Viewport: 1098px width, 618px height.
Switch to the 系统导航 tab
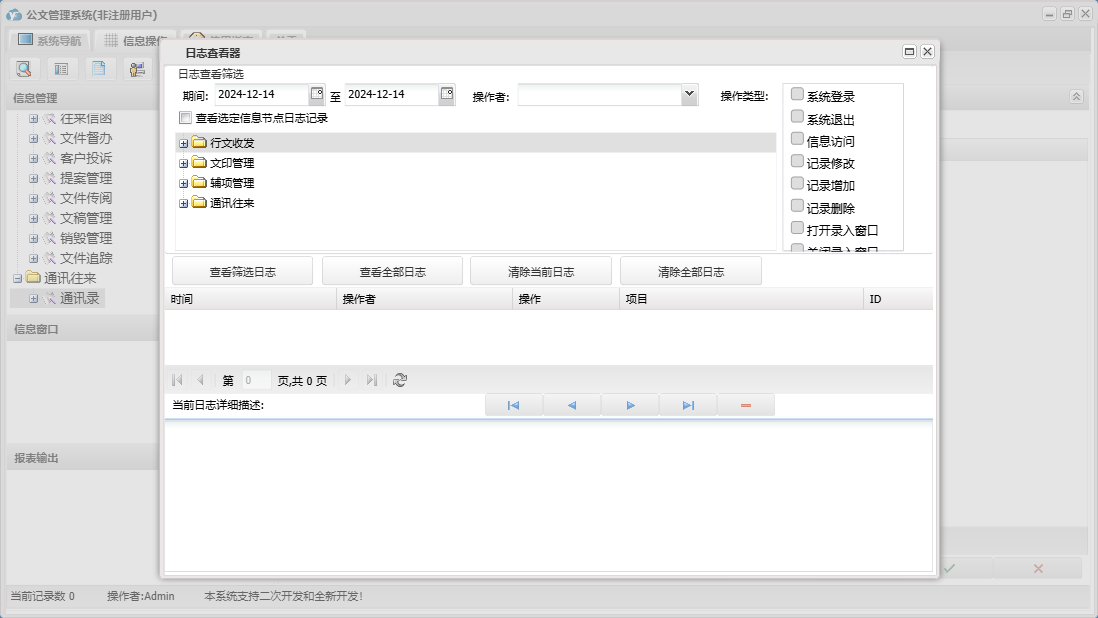pos(50,41)
